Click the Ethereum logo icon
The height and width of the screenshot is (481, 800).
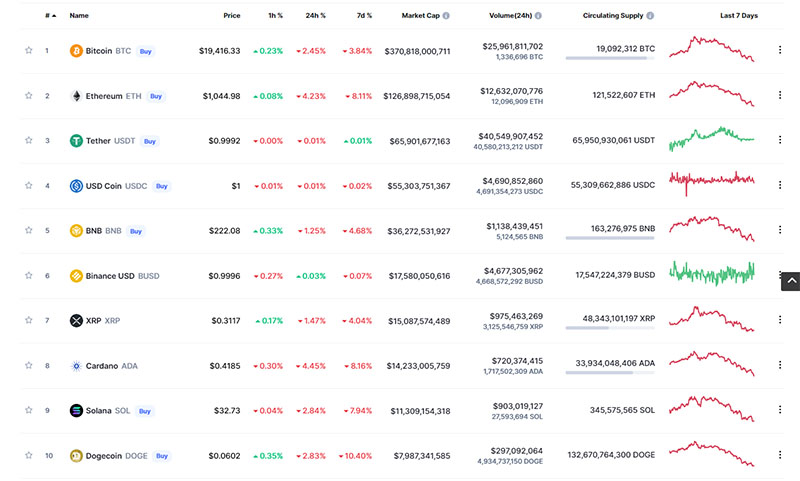[76, 96]
